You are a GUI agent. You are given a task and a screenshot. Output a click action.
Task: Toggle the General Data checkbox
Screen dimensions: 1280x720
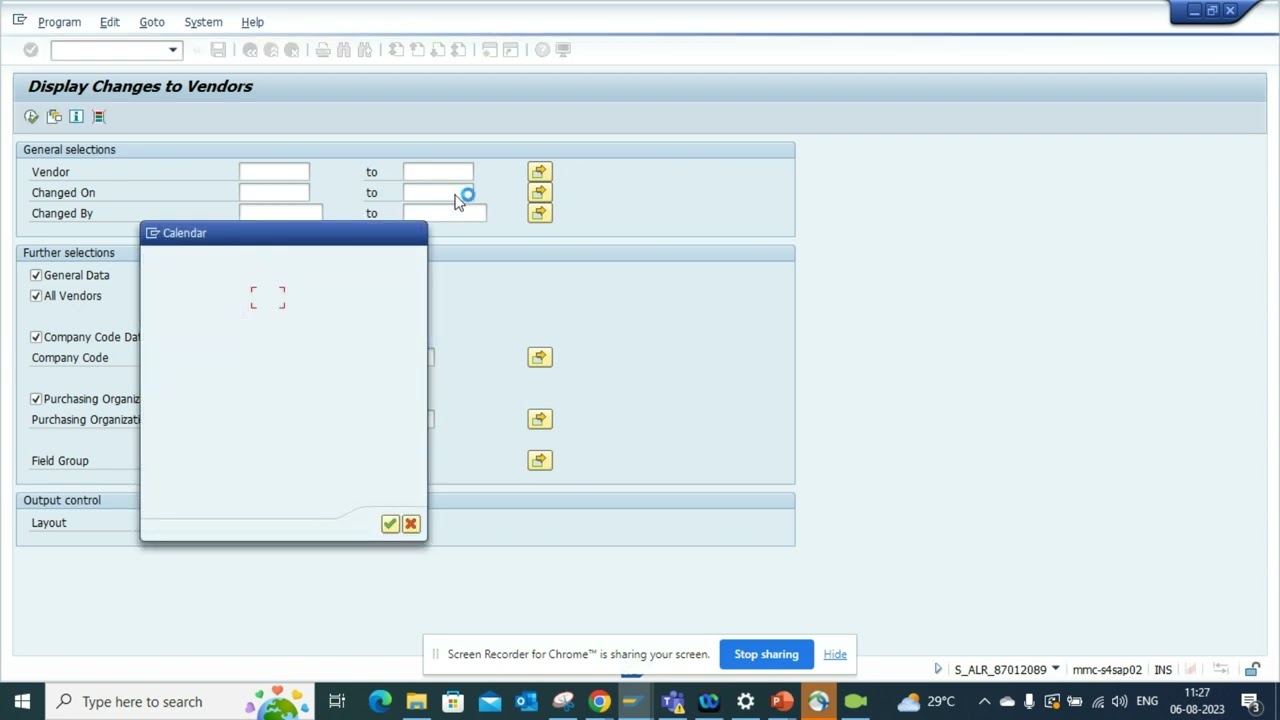point(36,275)
